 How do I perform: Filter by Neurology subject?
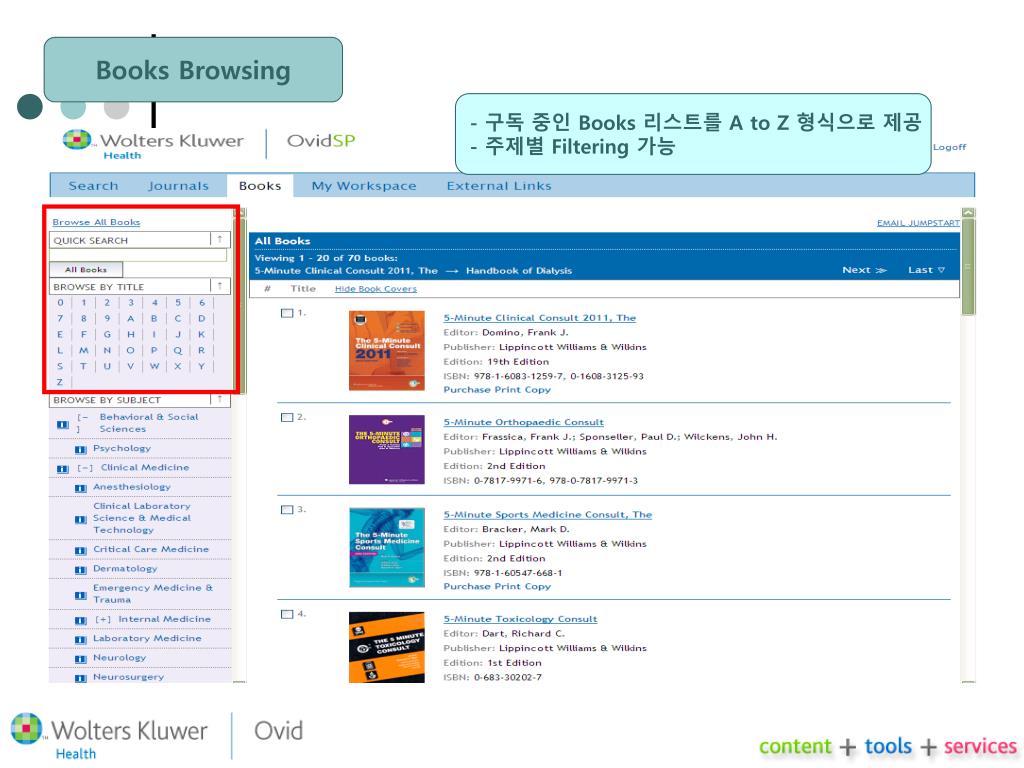(x=119, y=658)
